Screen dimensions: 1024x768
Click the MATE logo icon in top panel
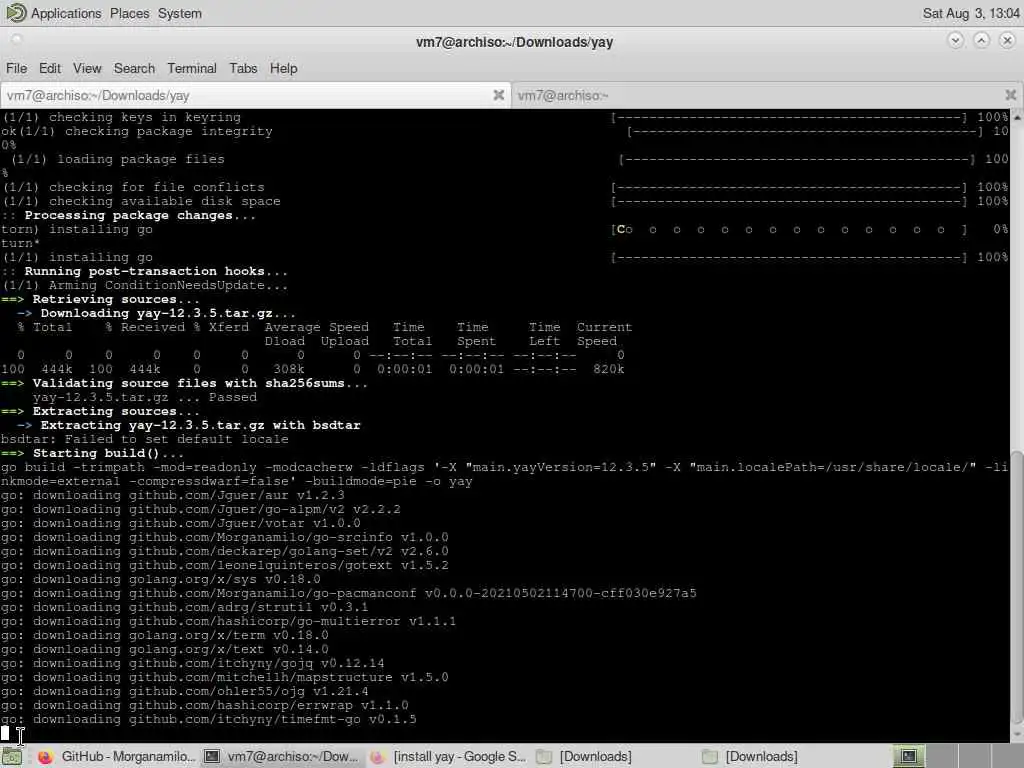15,12
